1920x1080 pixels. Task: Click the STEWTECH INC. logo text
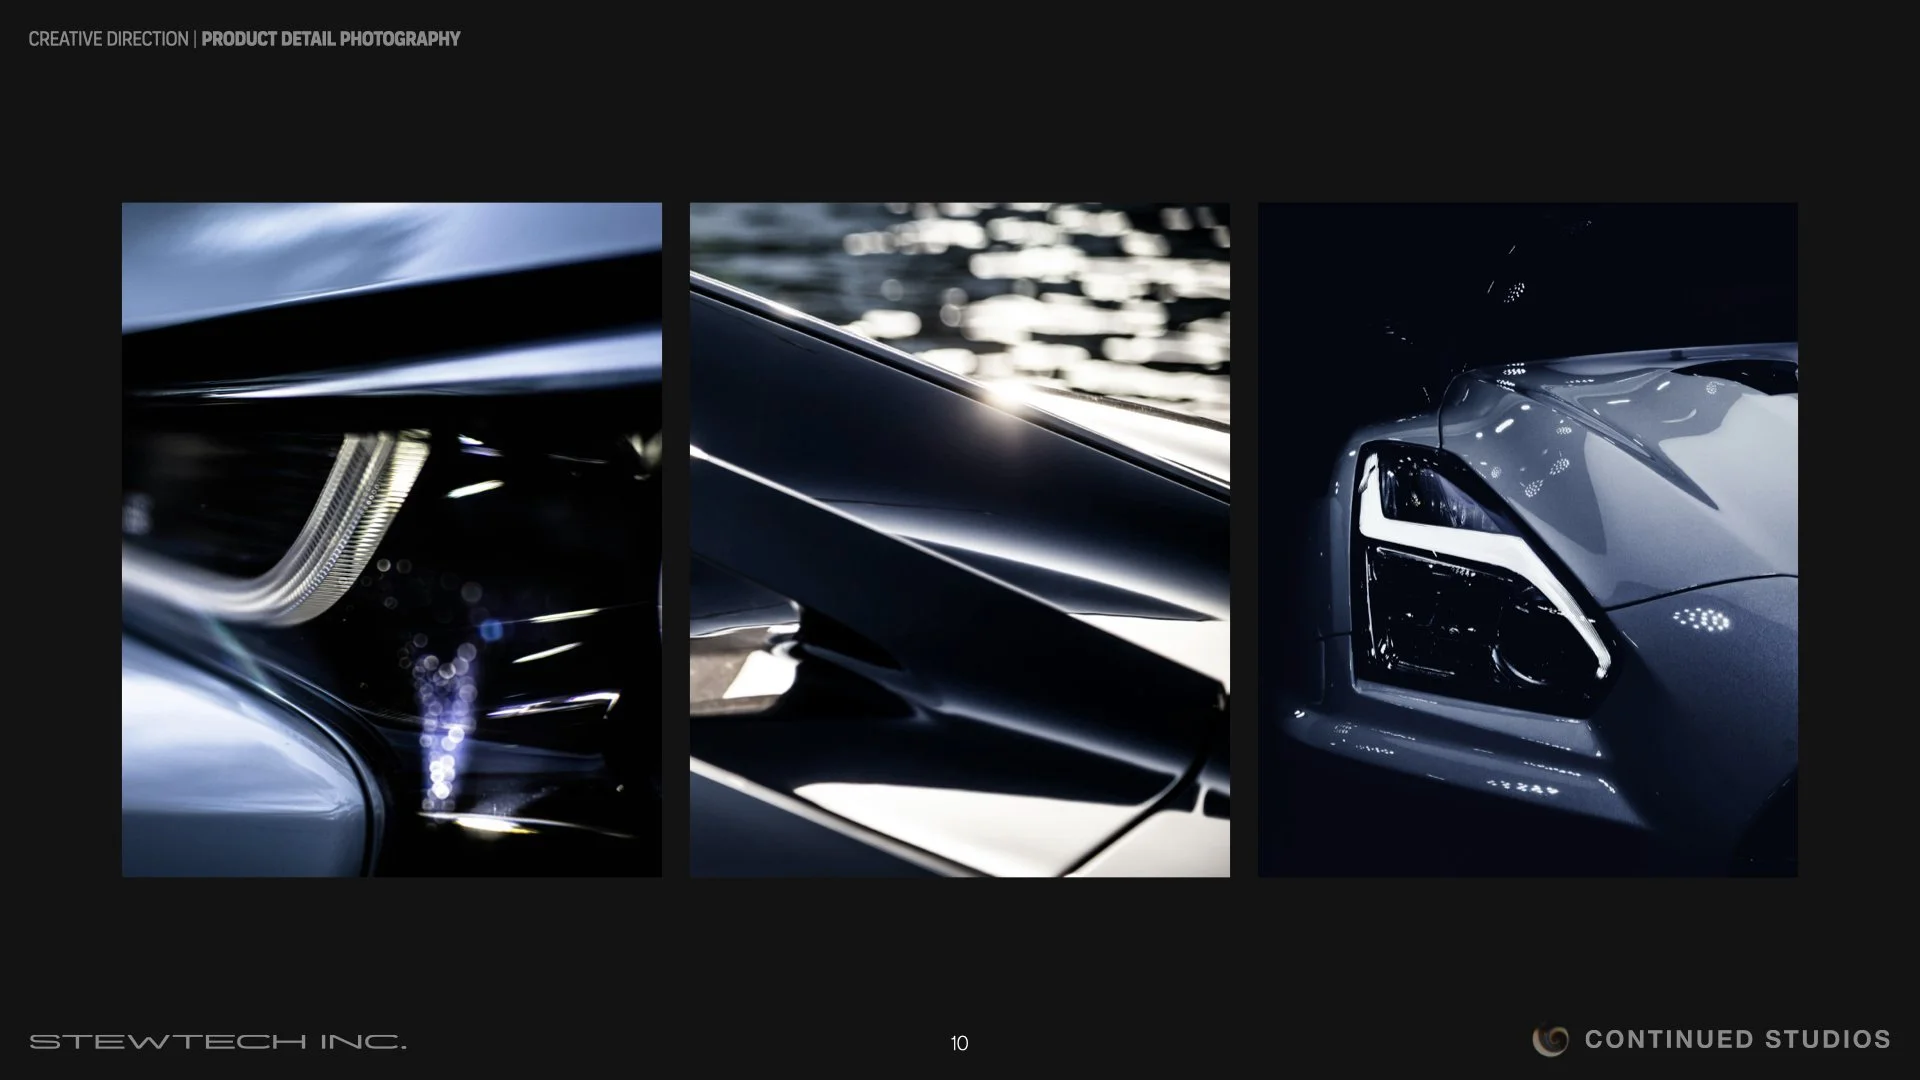pos(218,1042)
